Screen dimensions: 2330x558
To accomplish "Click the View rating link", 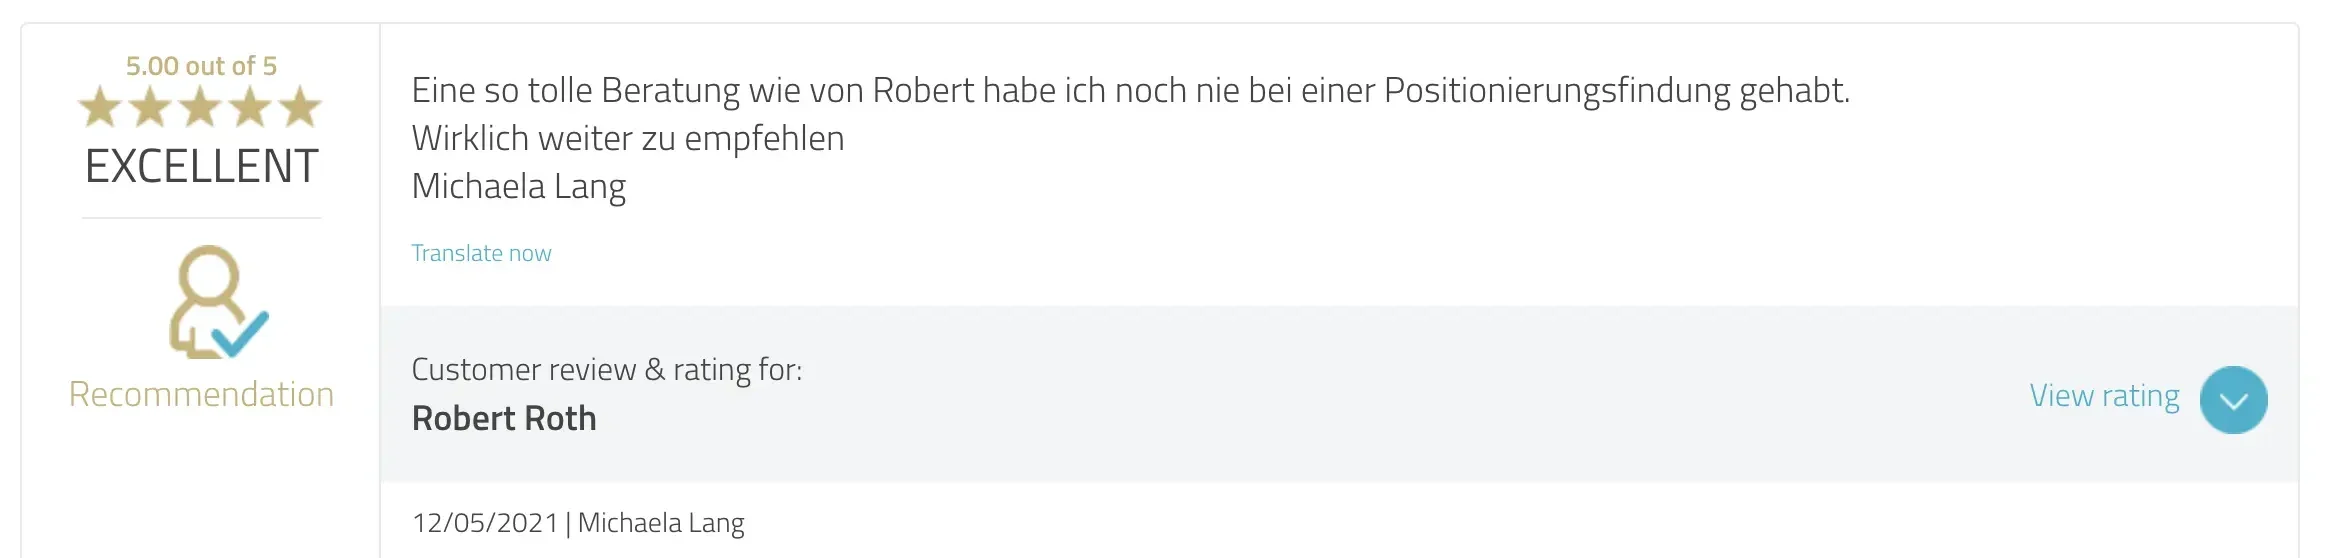I will (2104, 396).
